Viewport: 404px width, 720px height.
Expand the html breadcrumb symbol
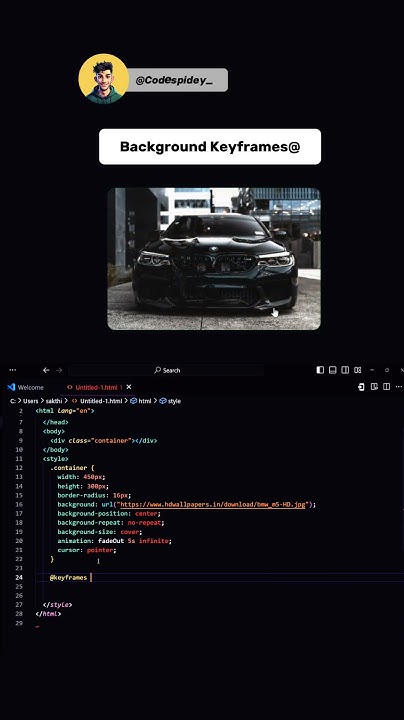(141, 401)
